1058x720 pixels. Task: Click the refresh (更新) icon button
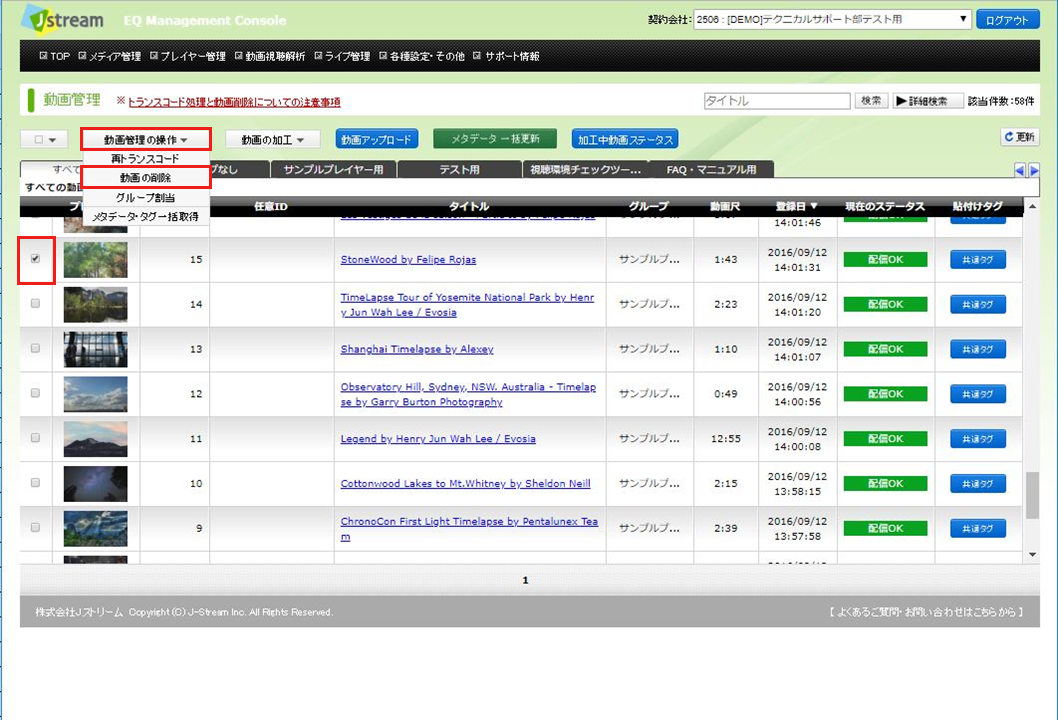(x=1020, y=138)
